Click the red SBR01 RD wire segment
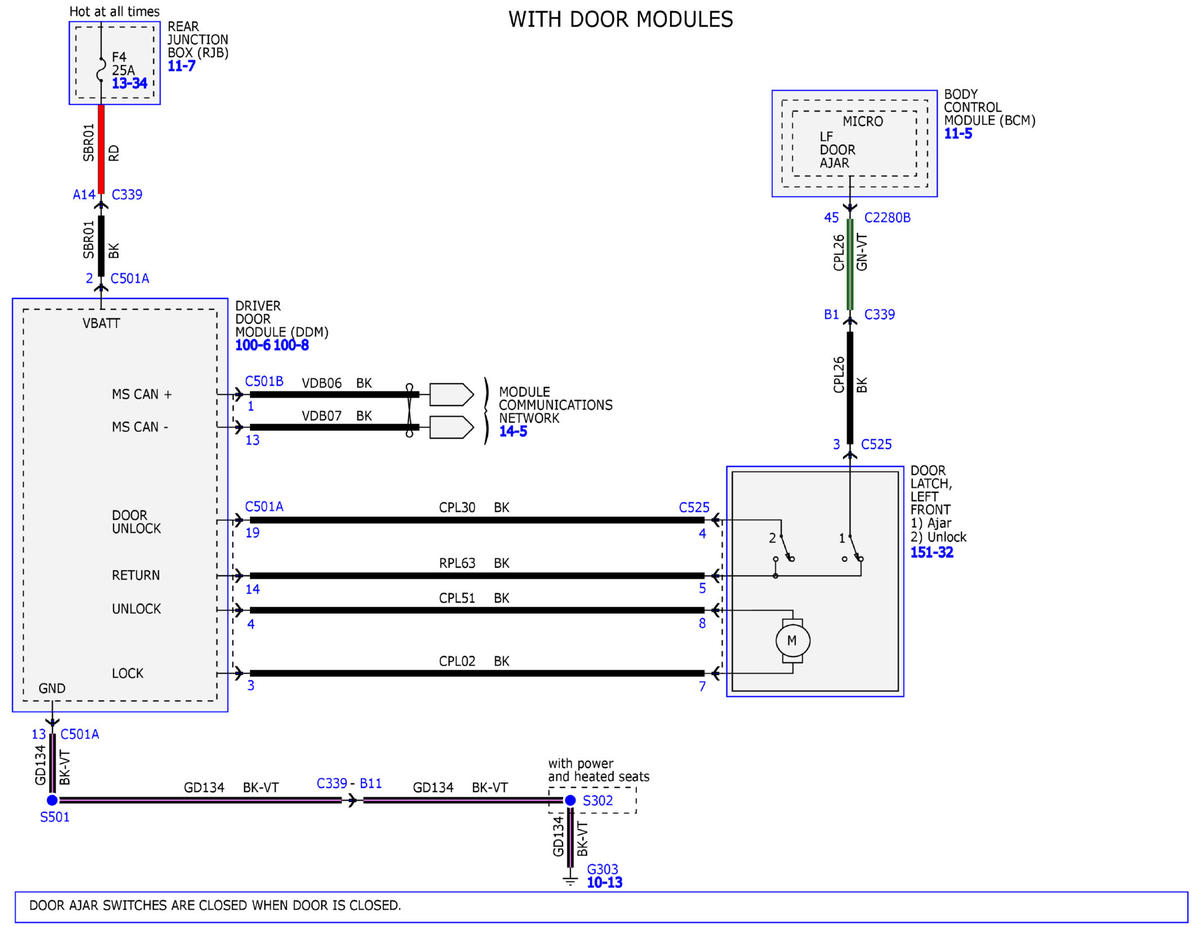1200x927 pixels. click(101, 147)
